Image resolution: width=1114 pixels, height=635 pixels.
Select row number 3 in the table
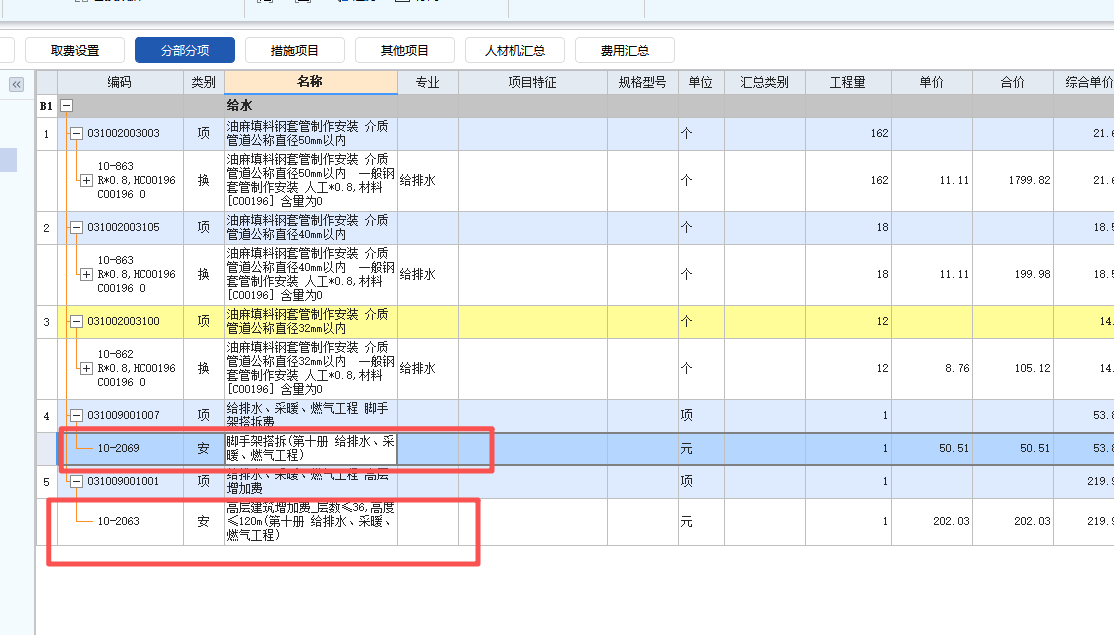pyautogui.click(x=47, y=322)
